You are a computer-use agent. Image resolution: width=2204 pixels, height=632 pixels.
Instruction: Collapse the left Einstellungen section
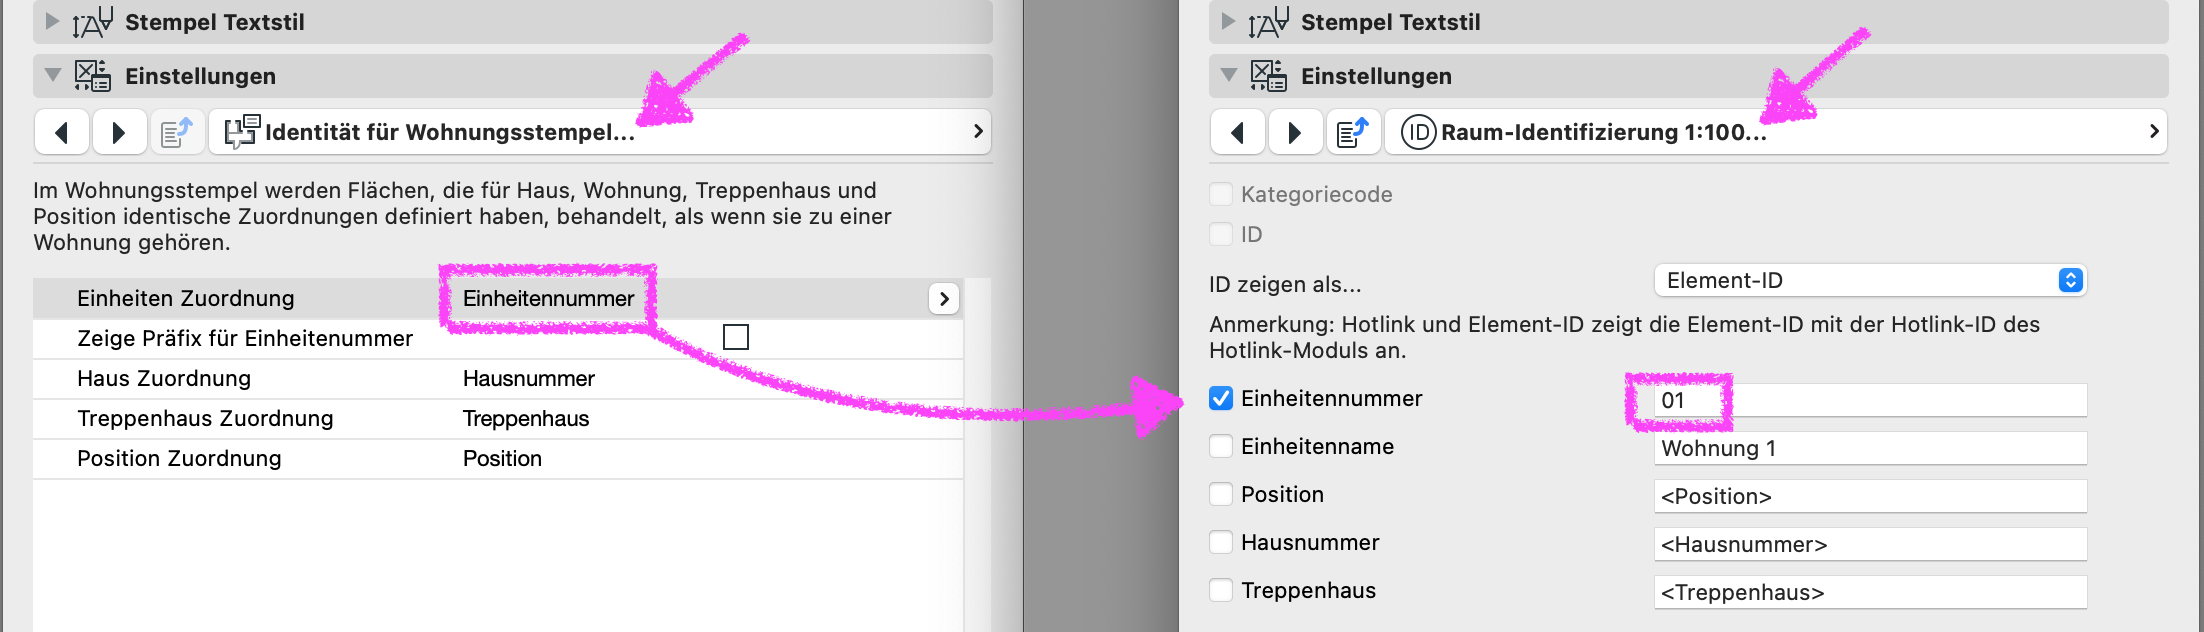tap(53, 76)
